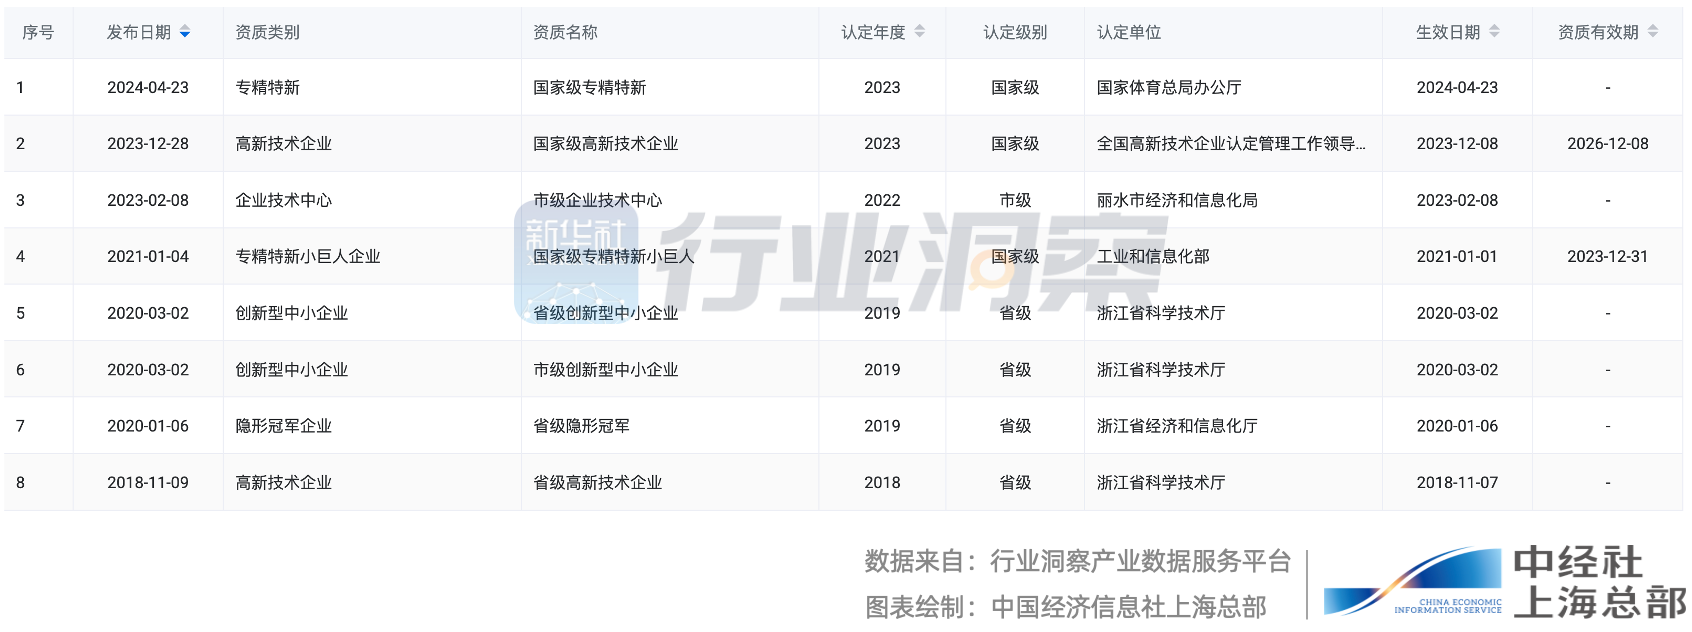The image size is (1692, 632).
Task: Select year 2022 cell
Action: tap(882, 200)
